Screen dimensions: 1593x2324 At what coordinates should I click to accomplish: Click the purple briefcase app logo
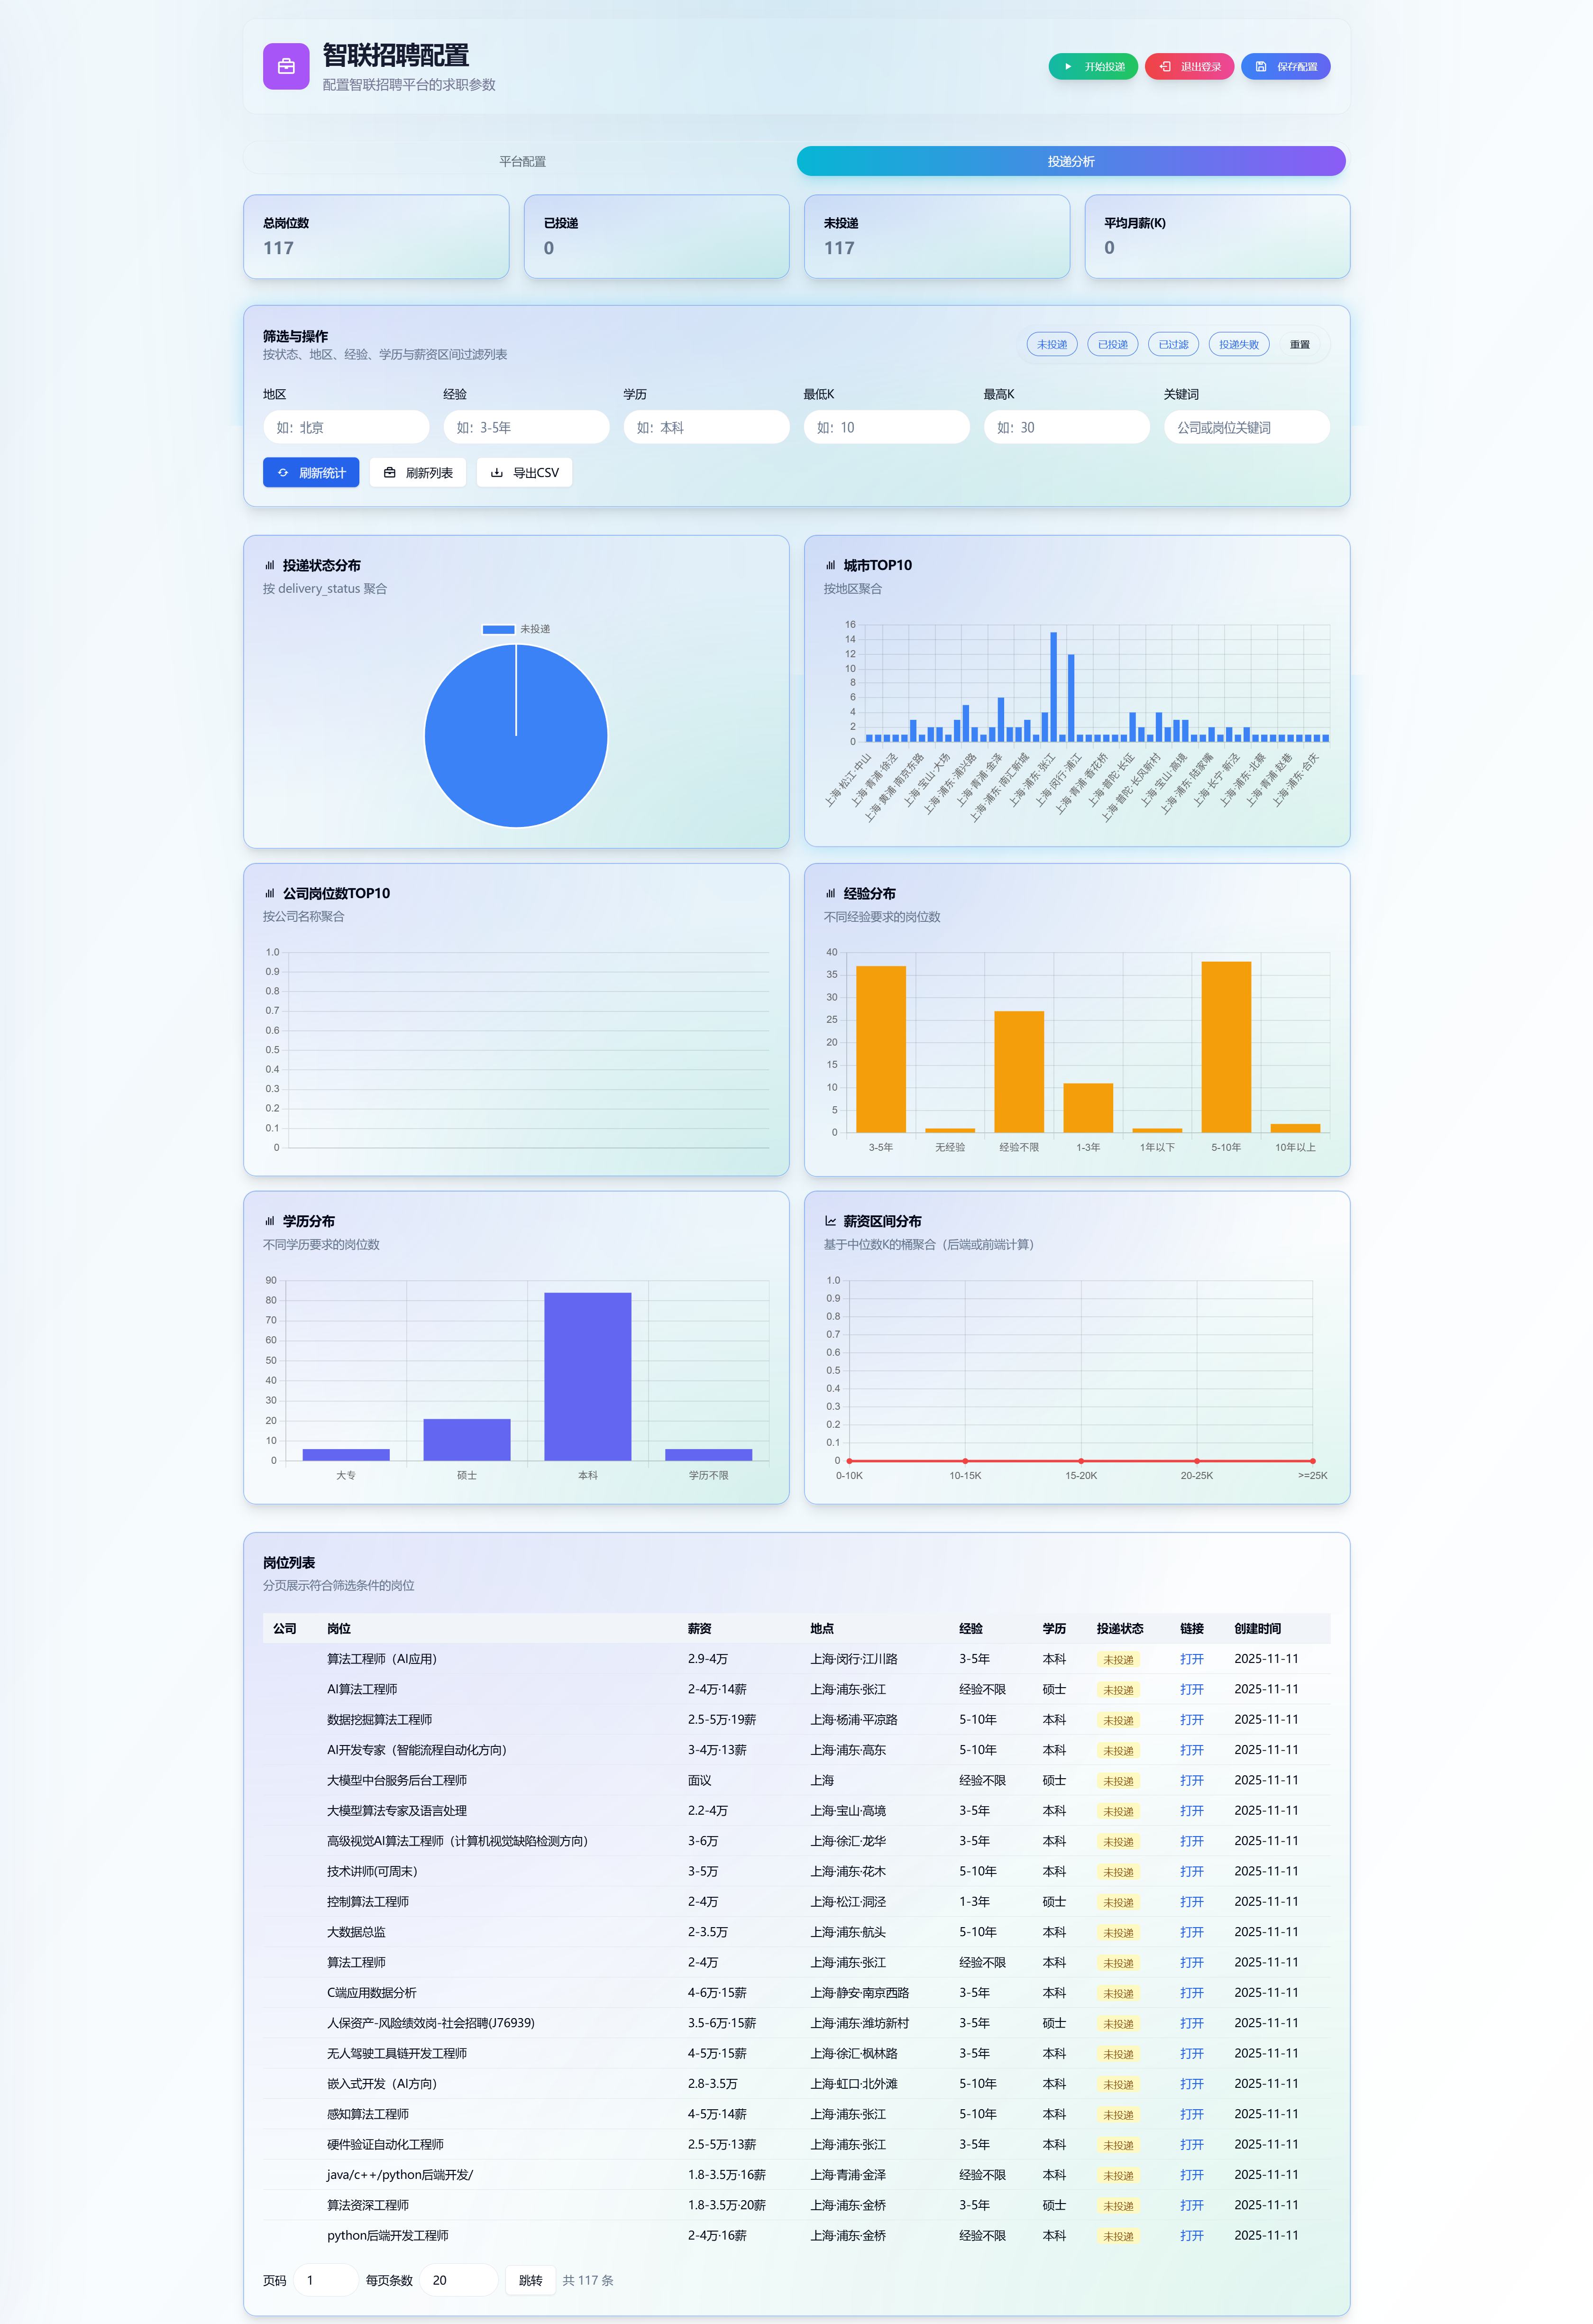(286, 66)
